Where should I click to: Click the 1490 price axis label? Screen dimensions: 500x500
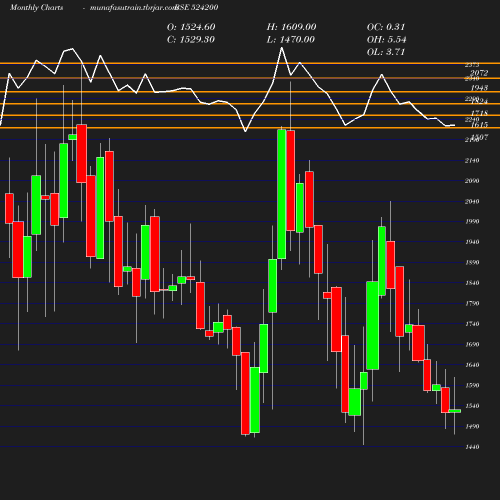(x=472, y=426)
